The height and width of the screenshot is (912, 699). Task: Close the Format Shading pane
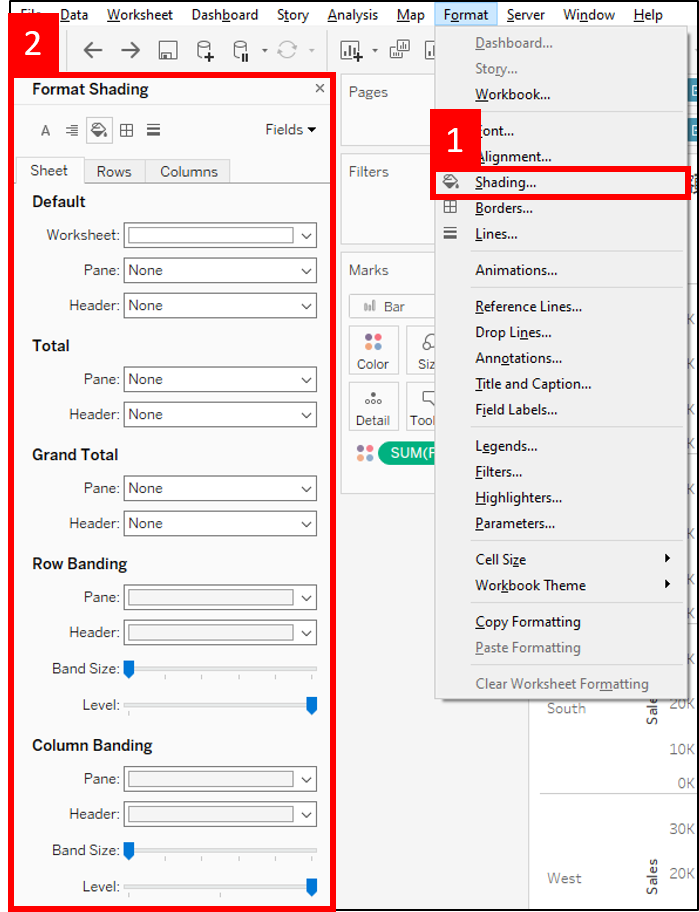point(320,88)
